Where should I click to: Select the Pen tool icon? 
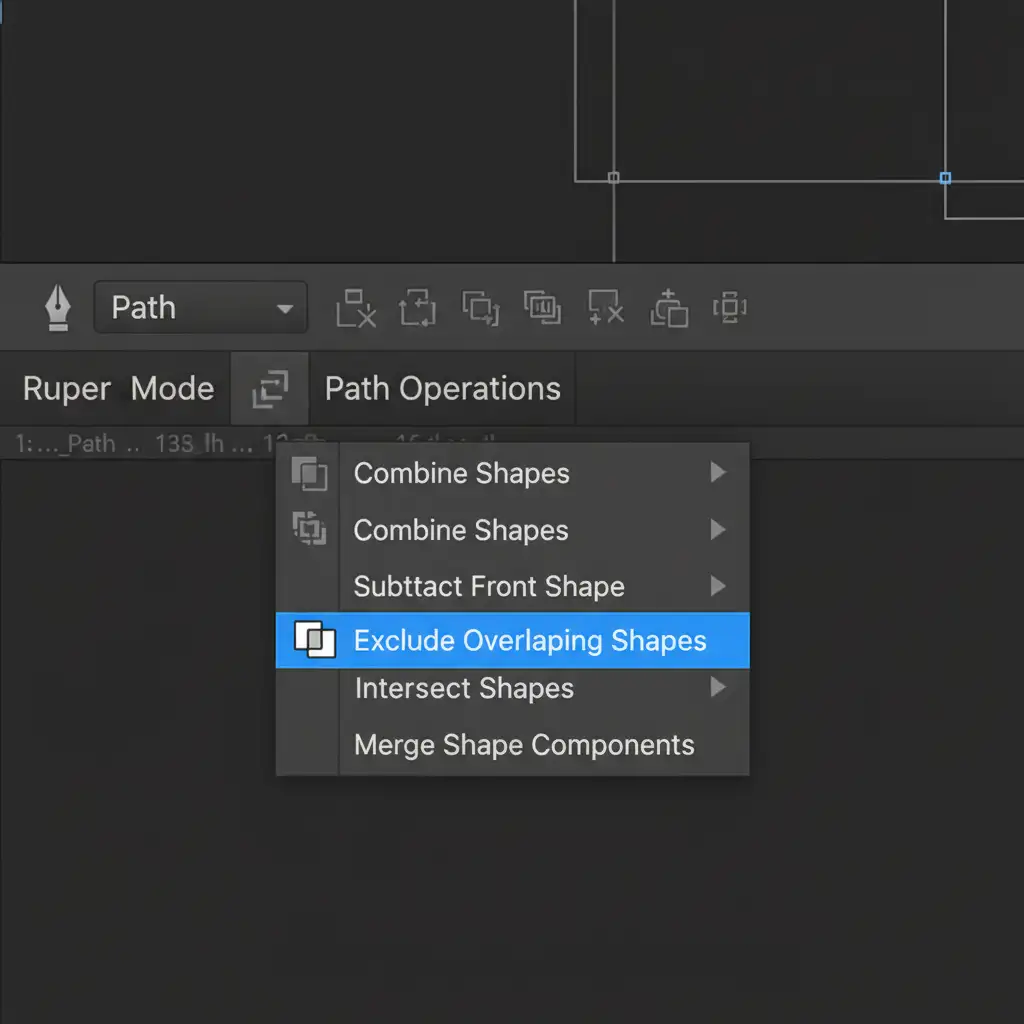click(x=57, y=308)
